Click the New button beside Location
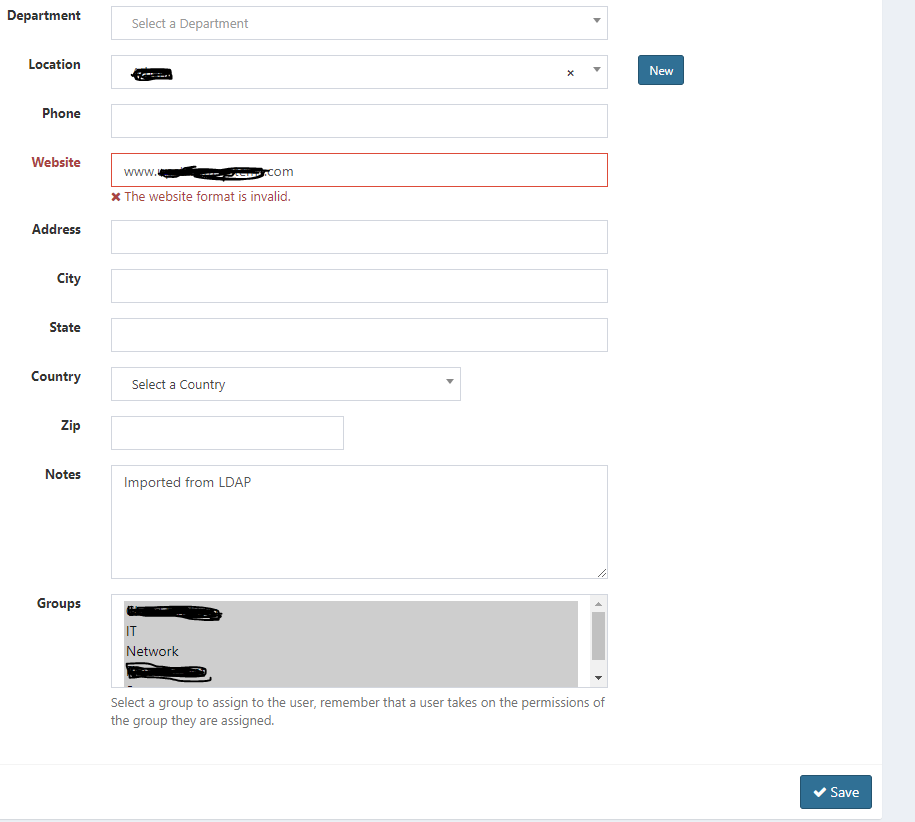This screenshot has height=822, width=915. 660,70
